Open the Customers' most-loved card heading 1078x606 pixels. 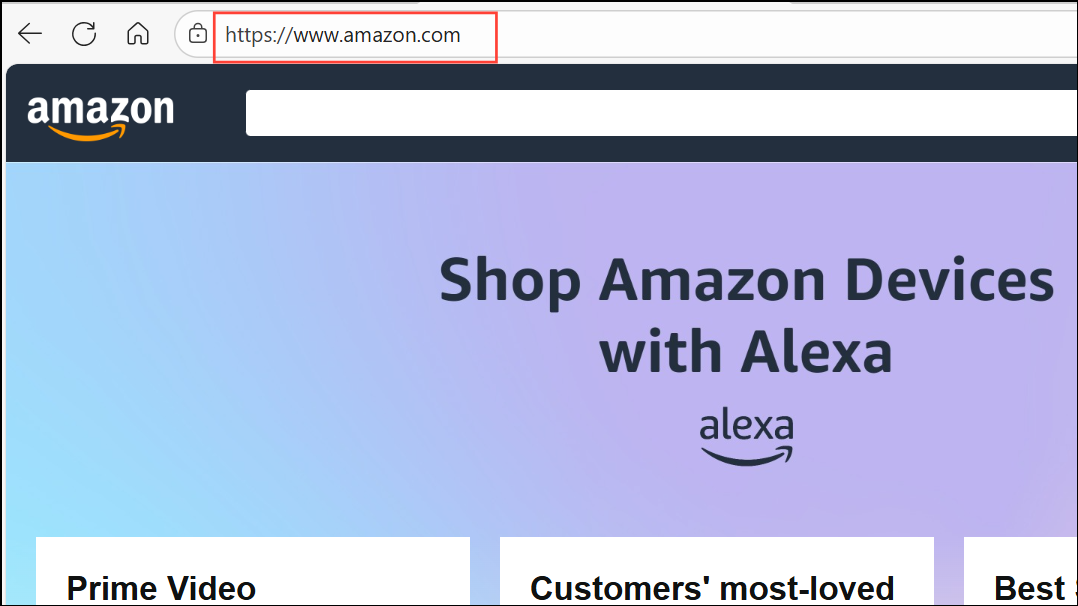(x=712, y=589)
